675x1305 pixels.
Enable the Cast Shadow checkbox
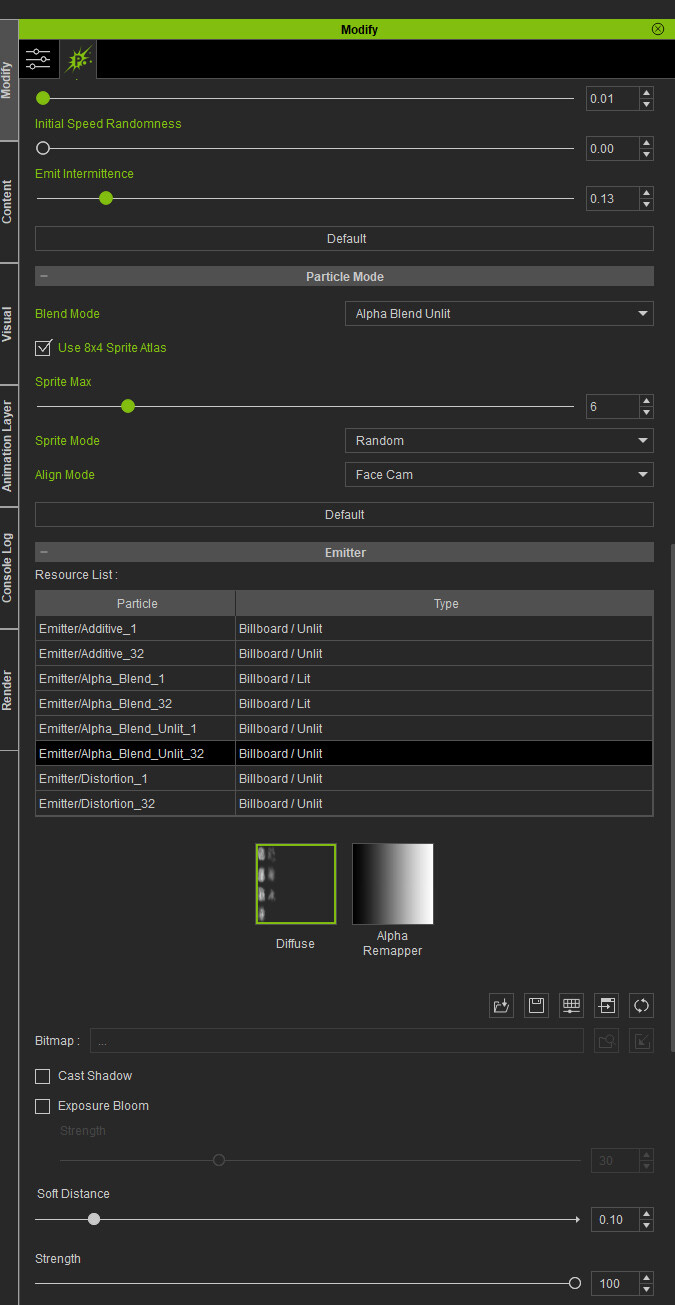point(43,1076)
